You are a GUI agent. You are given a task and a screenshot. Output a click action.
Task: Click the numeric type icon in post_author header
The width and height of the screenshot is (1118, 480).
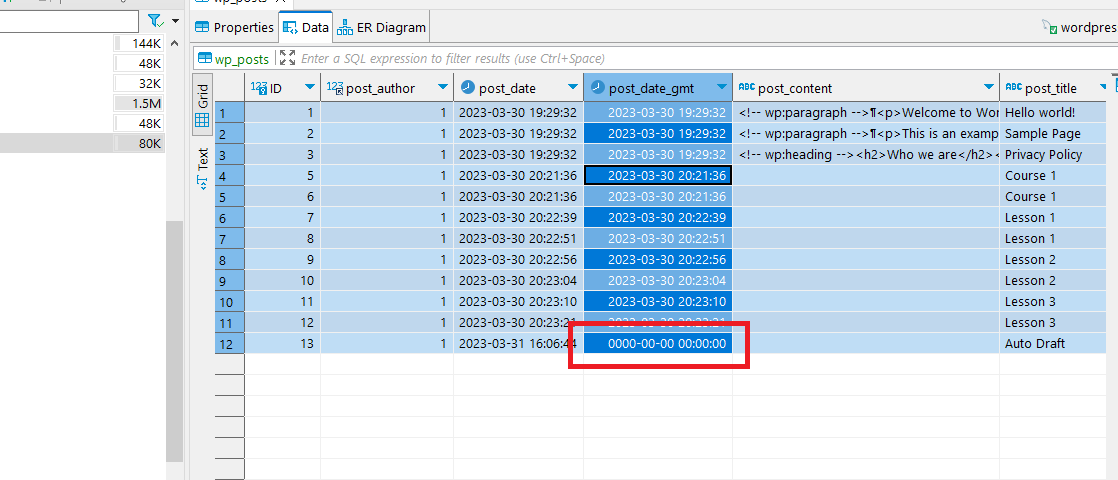pos(335,88)
